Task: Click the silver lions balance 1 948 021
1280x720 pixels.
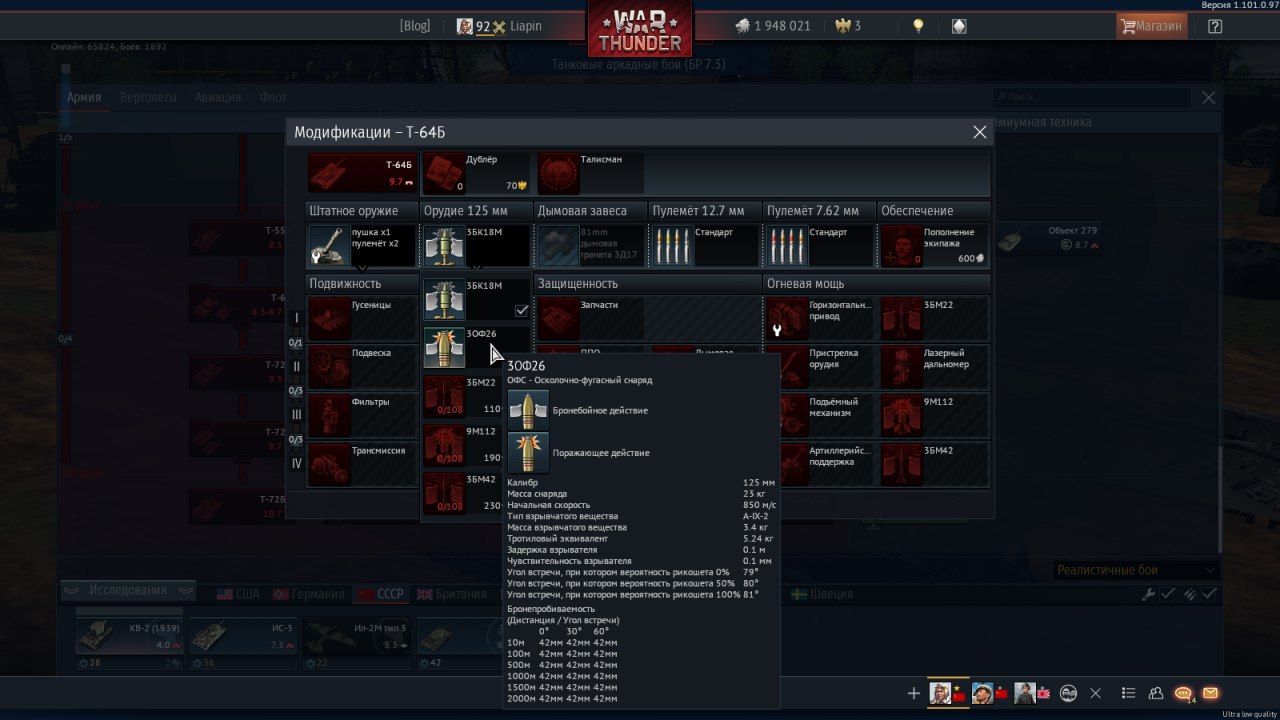Action: tap(773, 26)
